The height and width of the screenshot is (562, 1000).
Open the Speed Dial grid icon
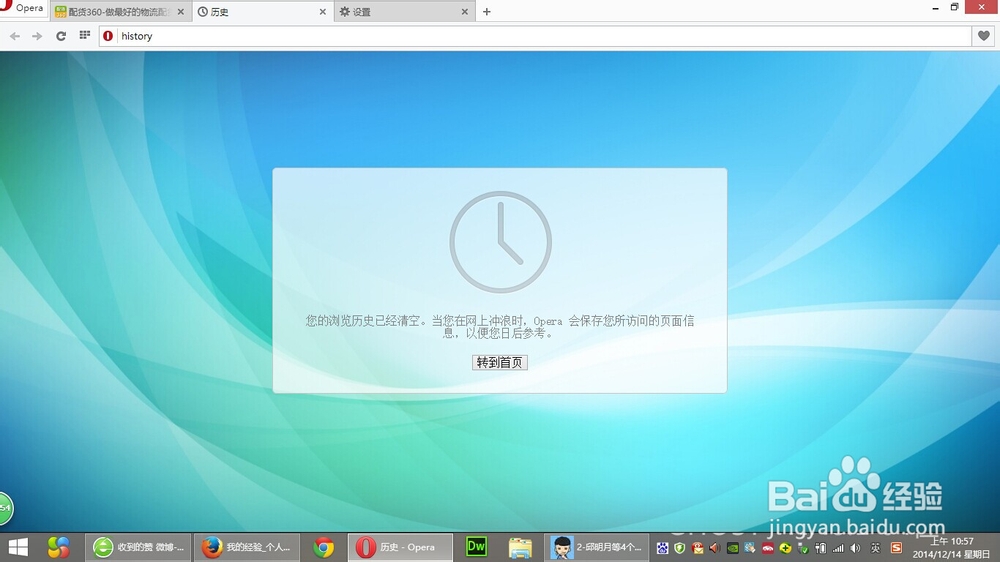[85, 35]
